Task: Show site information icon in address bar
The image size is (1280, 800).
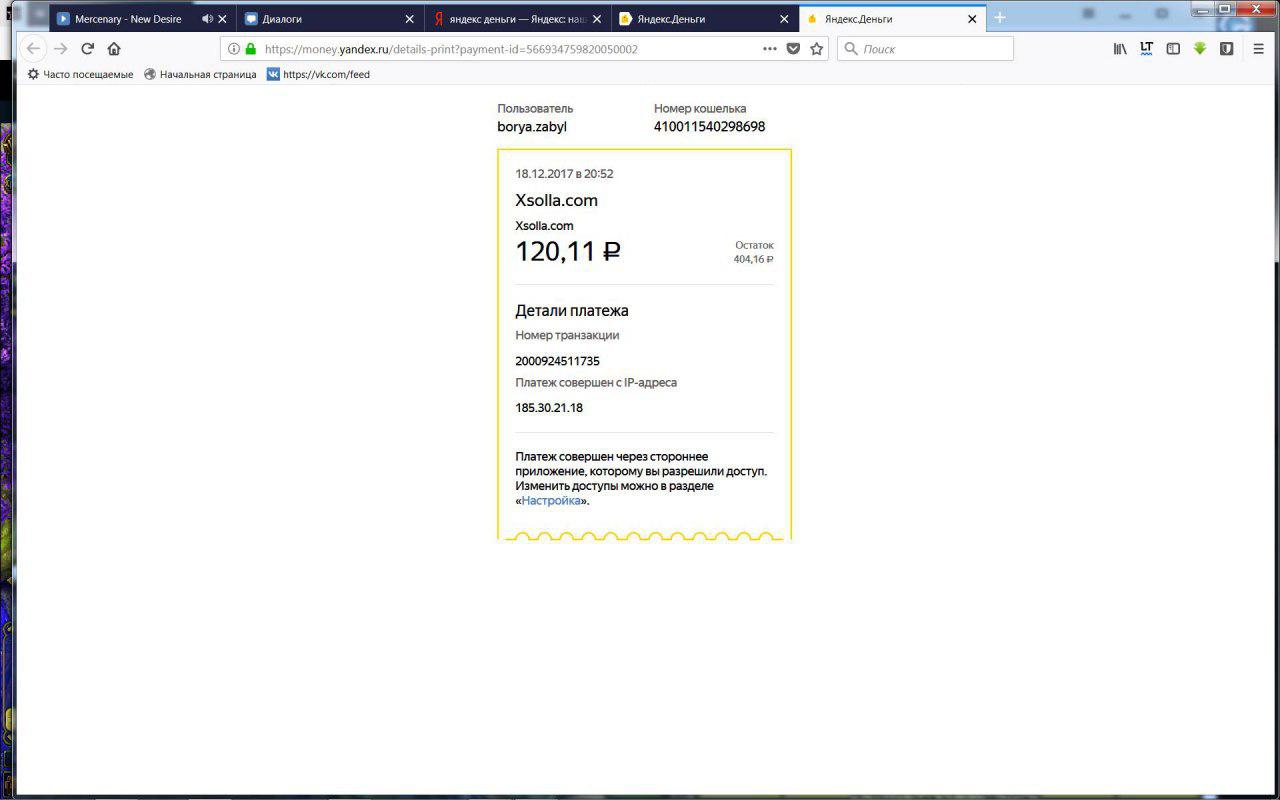Action: (x=234, y=49)
